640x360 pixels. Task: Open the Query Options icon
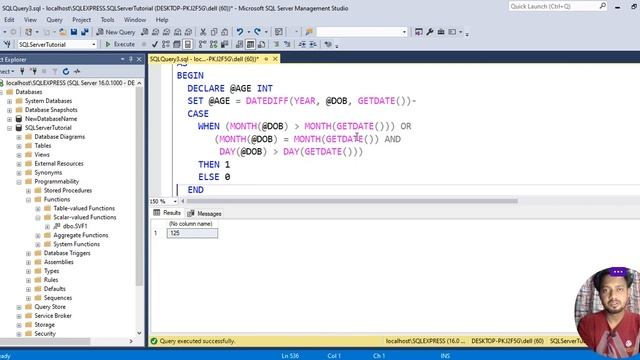tap(177, 44)
